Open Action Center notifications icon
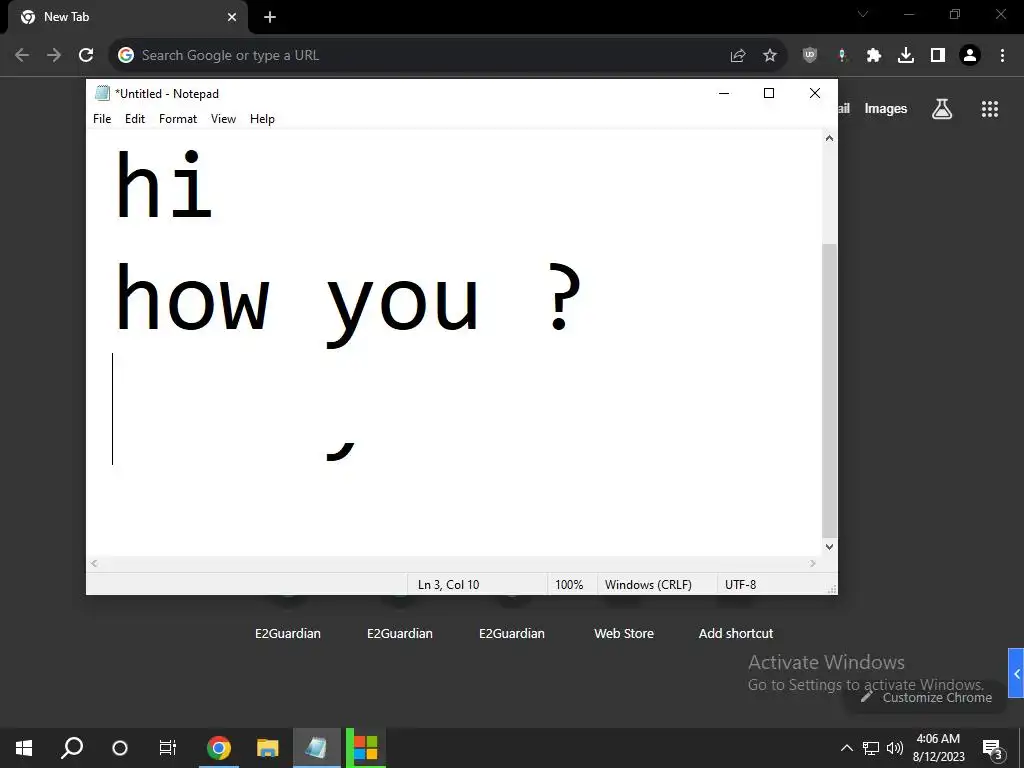Image resolution: width=1024 pixels, height=768 pixels. (992, 748)
